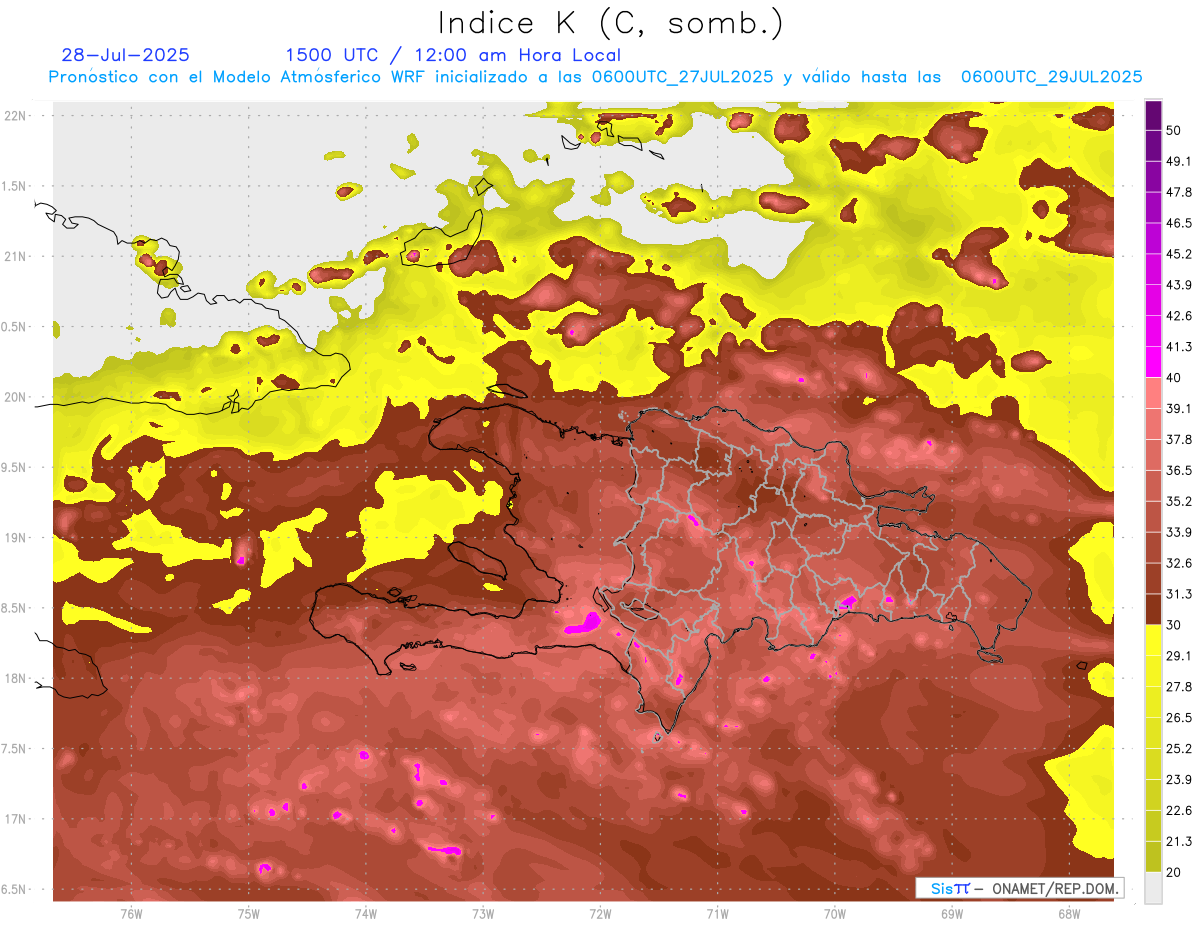Pick the gray swatch below 20 on colorbar
Image resolution: width=1200 pixels, height=927 pixels.
coord(1153,886)
